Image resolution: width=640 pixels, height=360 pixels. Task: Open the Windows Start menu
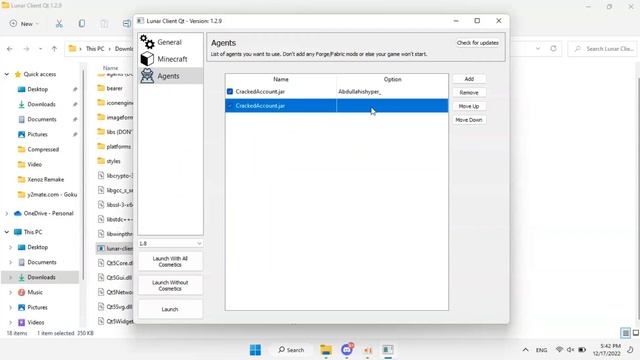point(256,350)
